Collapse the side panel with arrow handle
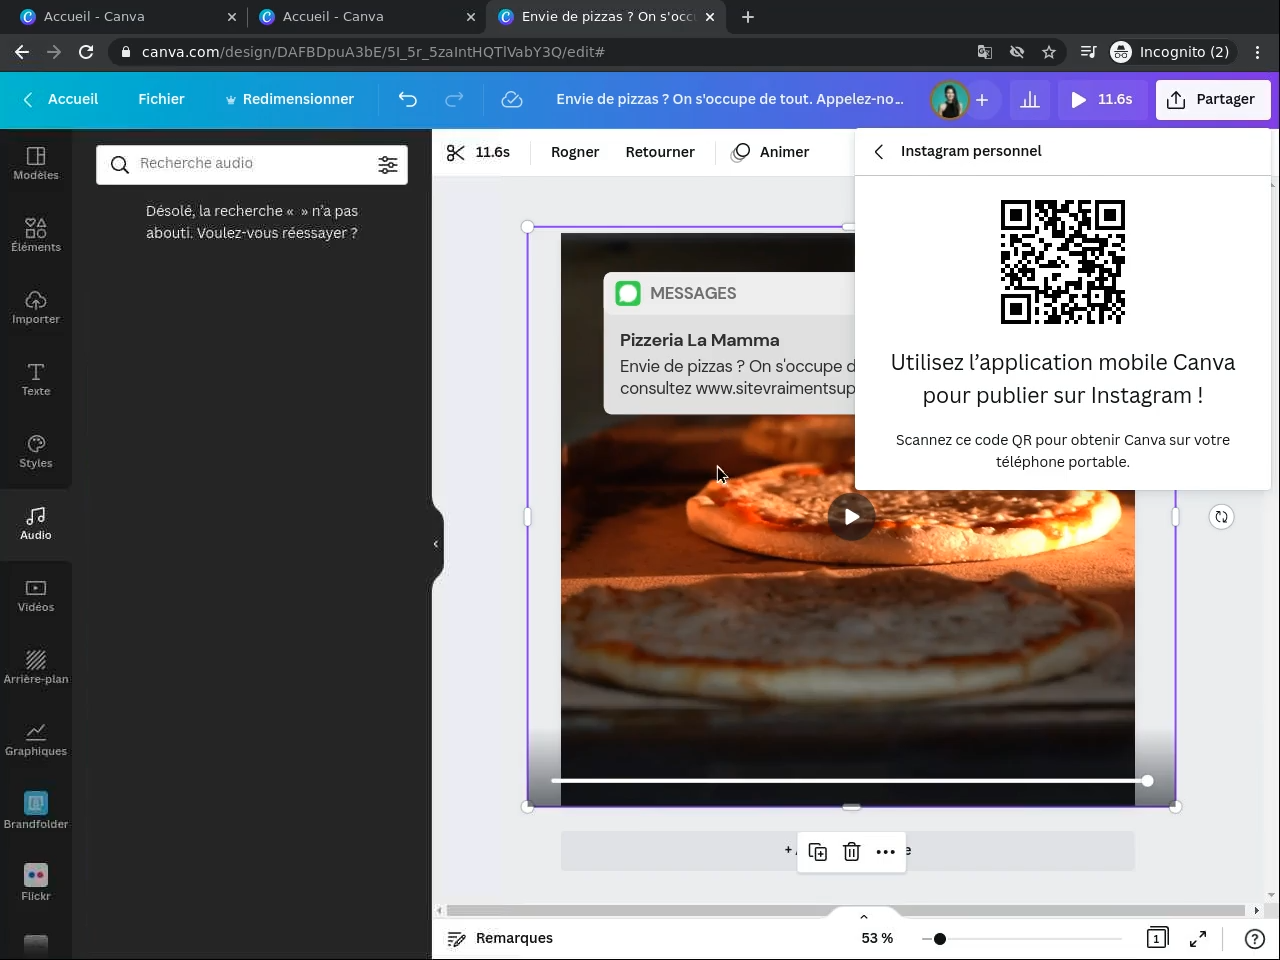The image size is (1280, 960). pos(436,544)
